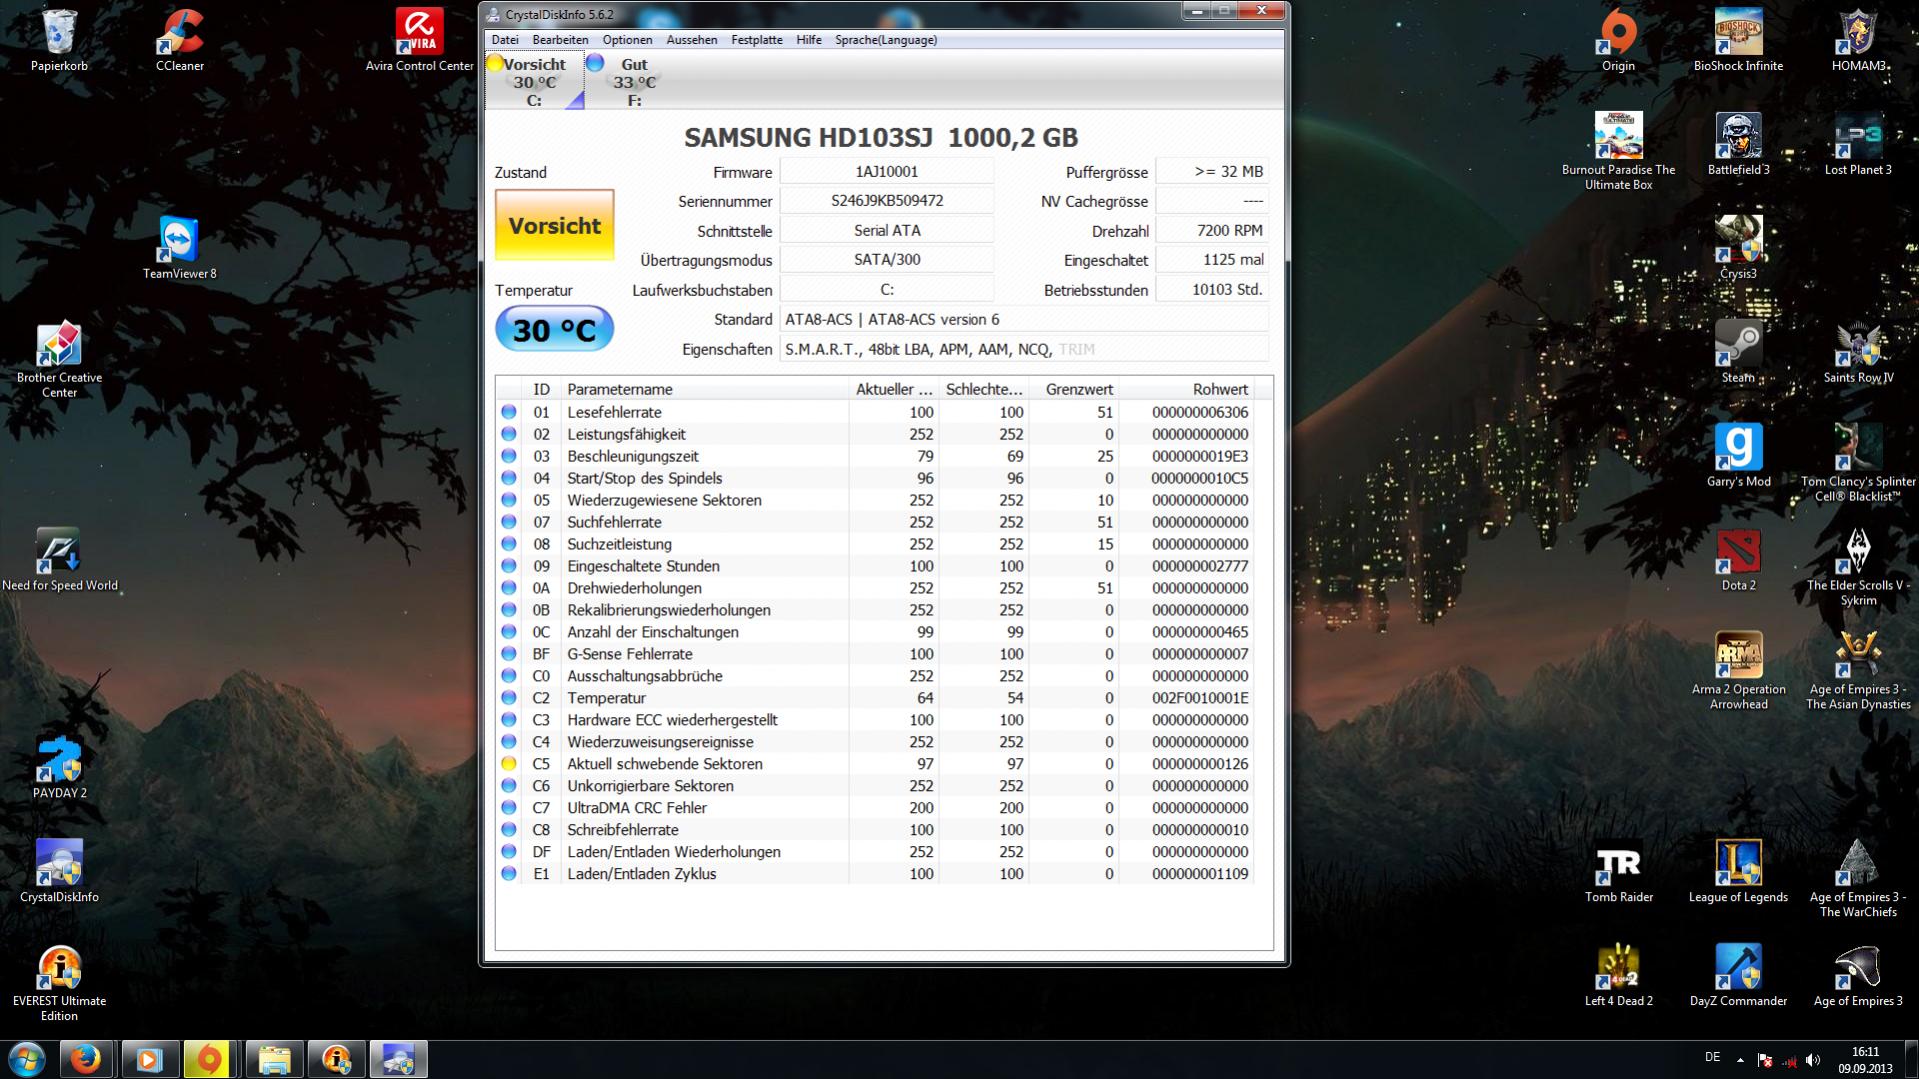Screen dimensions: 1919x1079
Task: Sort table by the ID column header
Action: (x=541, y=389)
